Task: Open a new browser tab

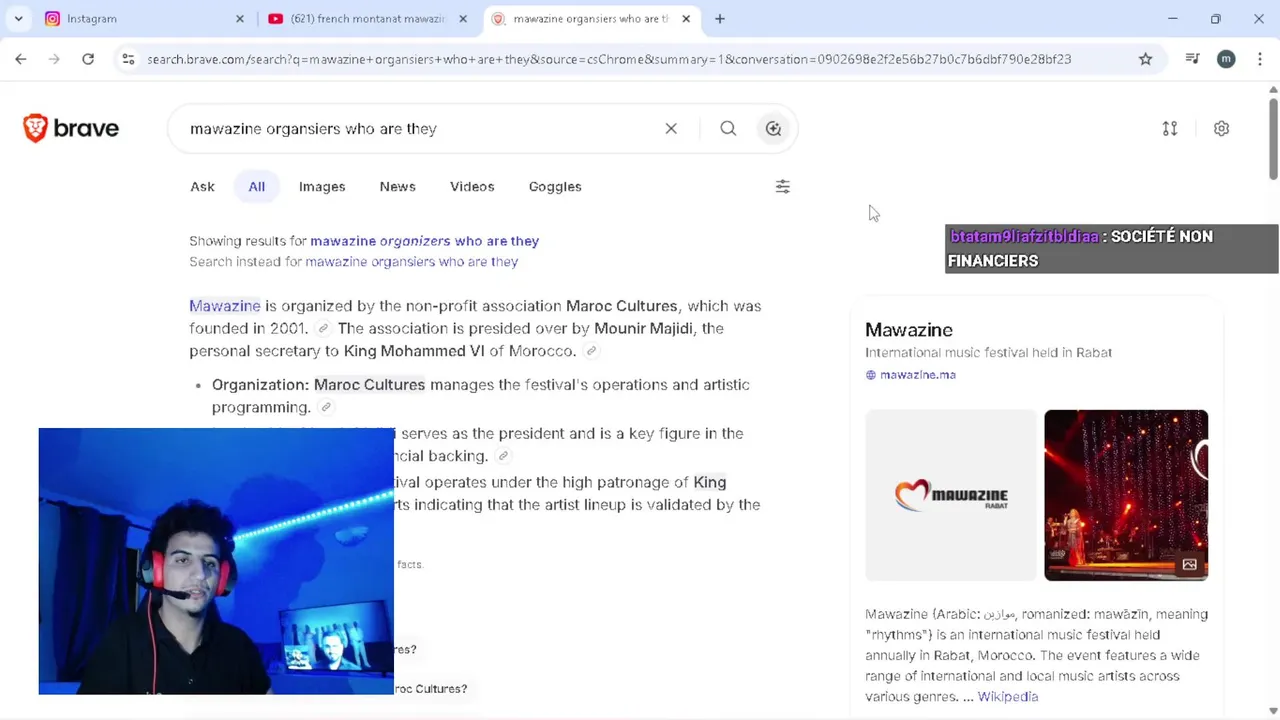Action: [720, 18]
